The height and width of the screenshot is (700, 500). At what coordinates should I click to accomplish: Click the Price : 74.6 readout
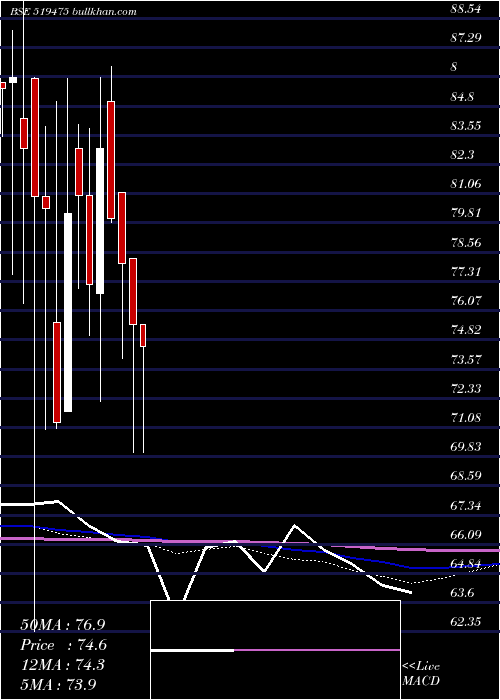pos(63,645)
